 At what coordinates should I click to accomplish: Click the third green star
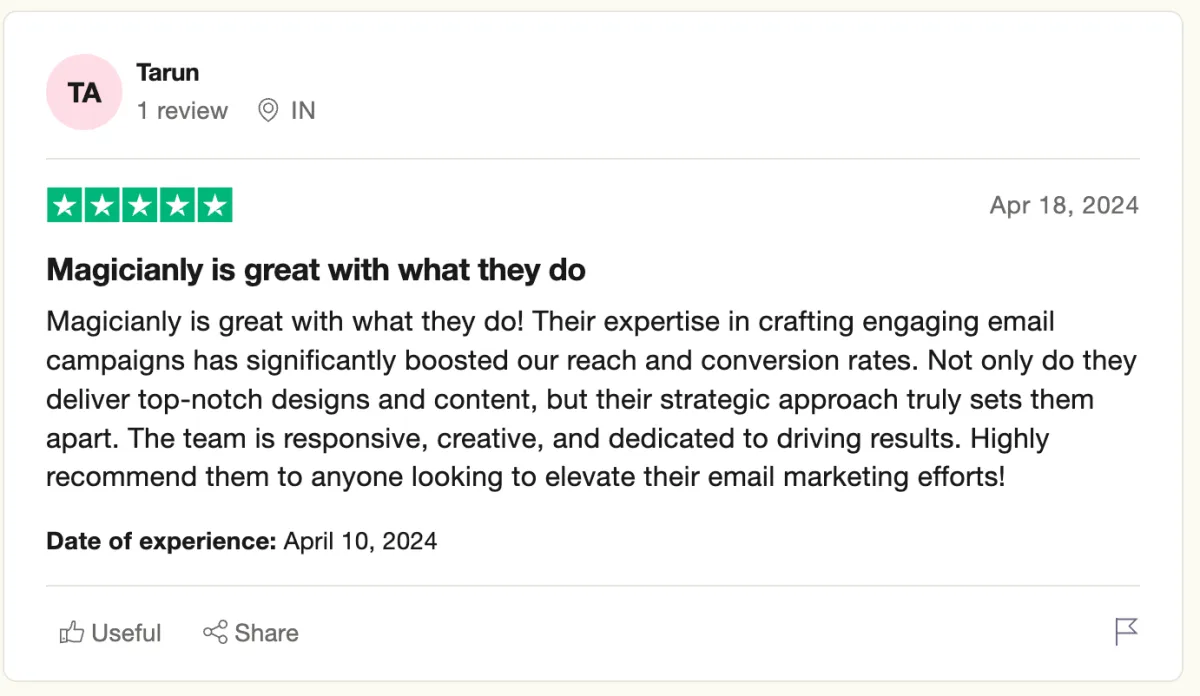139,205
